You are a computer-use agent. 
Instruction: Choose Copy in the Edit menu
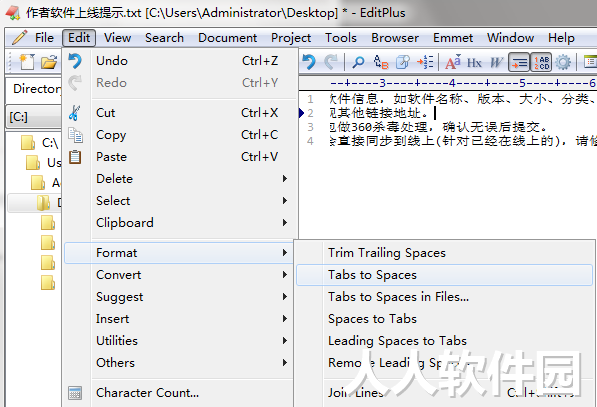(180, 135)
